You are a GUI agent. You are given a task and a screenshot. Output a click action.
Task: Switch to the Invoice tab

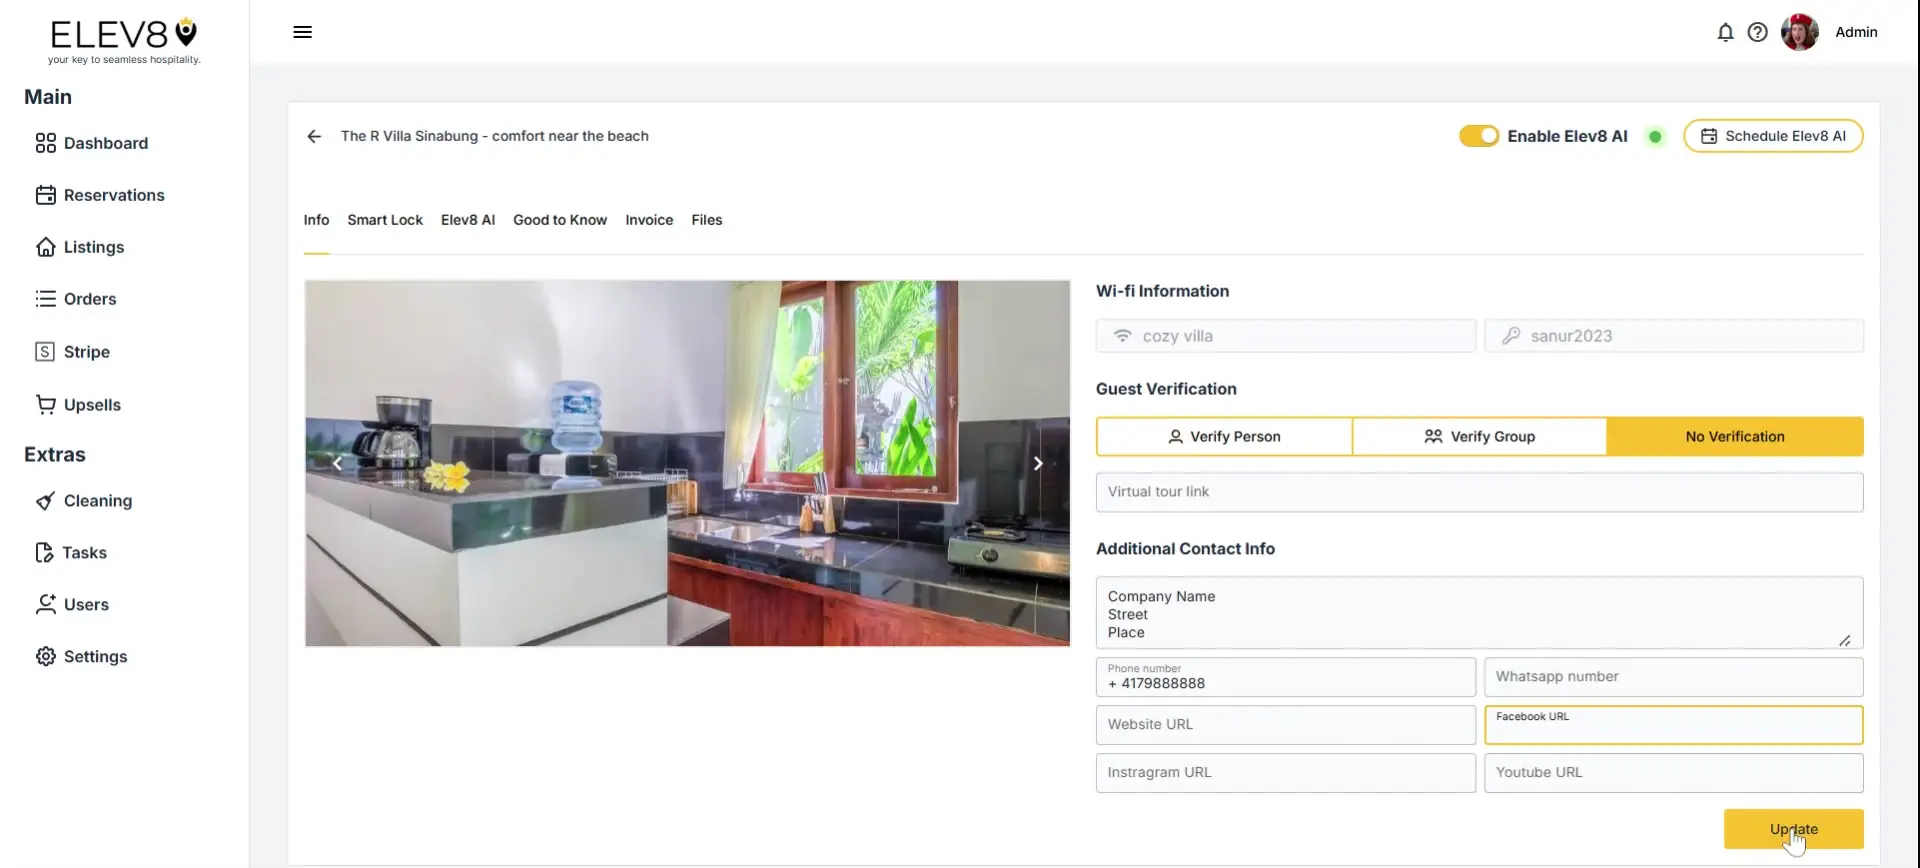(649, 220)
